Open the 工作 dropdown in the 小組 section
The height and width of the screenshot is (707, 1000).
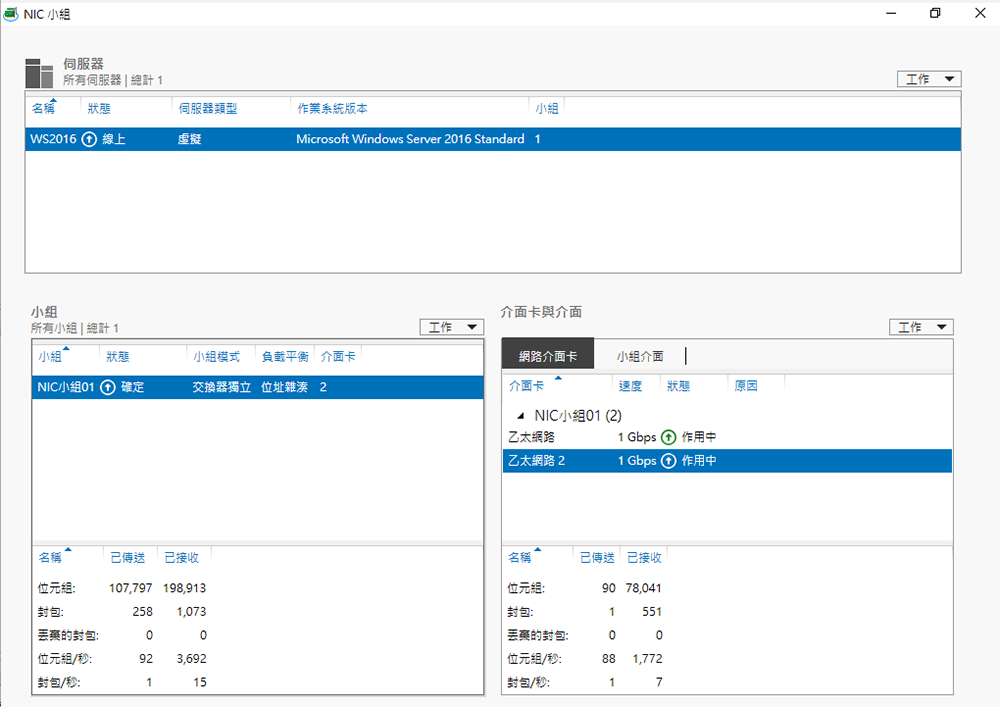(452, 327)
